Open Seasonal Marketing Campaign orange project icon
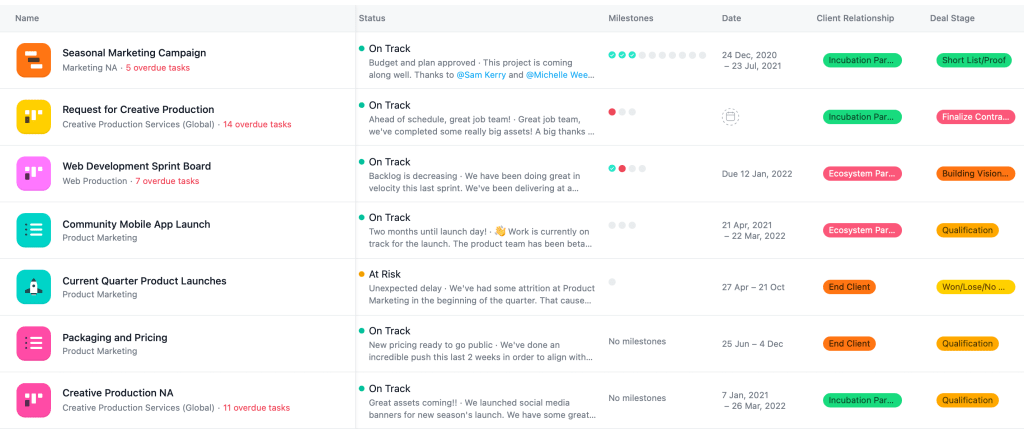 coord(33,60)
